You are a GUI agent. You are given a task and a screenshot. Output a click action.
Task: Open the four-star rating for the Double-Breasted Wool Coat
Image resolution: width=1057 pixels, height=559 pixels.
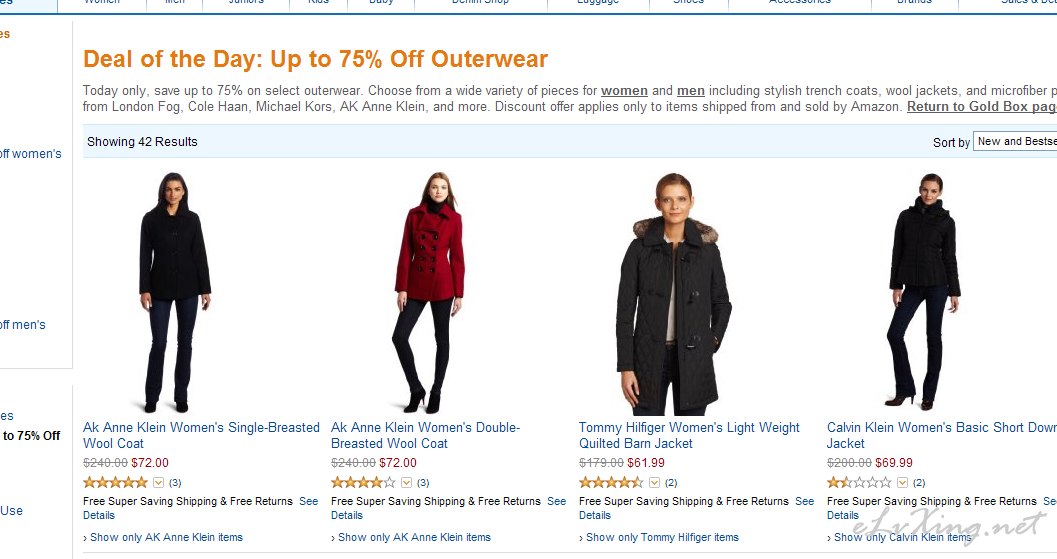coord(363,482)
